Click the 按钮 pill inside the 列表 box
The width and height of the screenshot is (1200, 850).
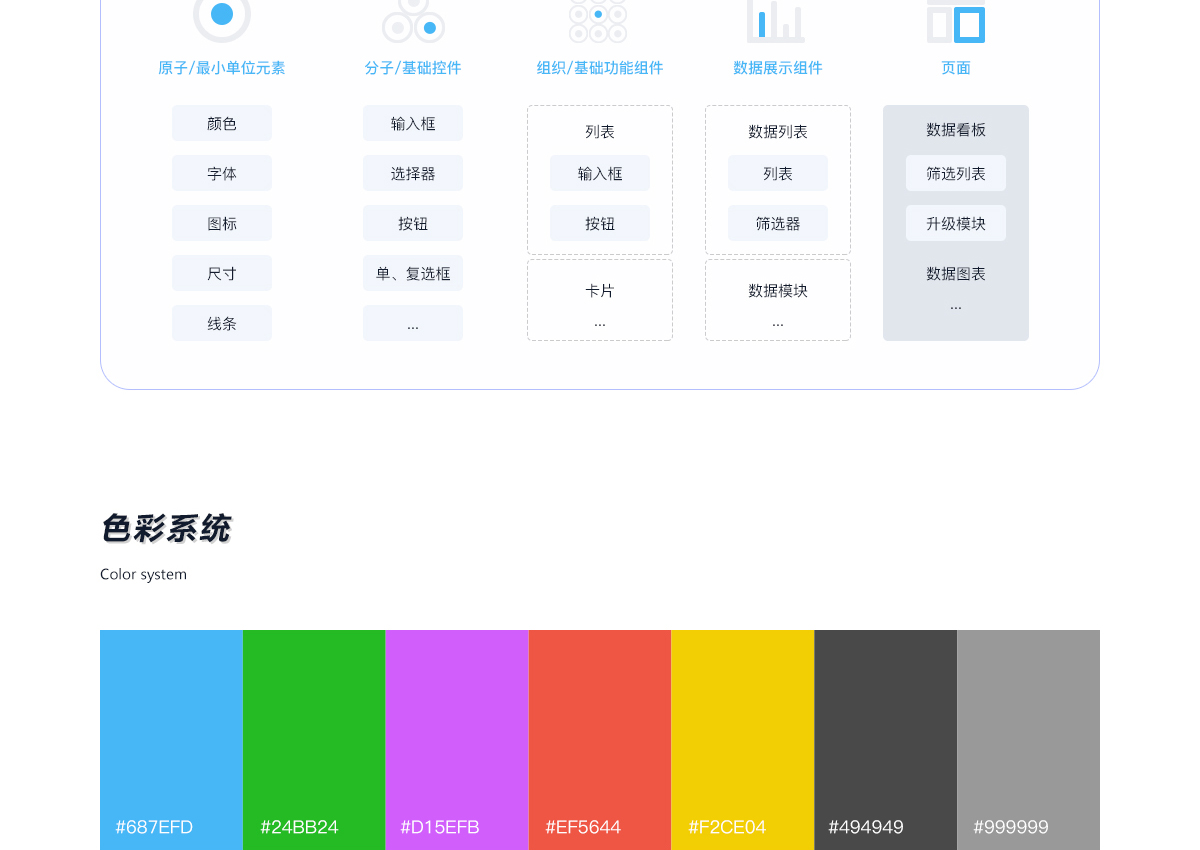click(x=600, y=223)
